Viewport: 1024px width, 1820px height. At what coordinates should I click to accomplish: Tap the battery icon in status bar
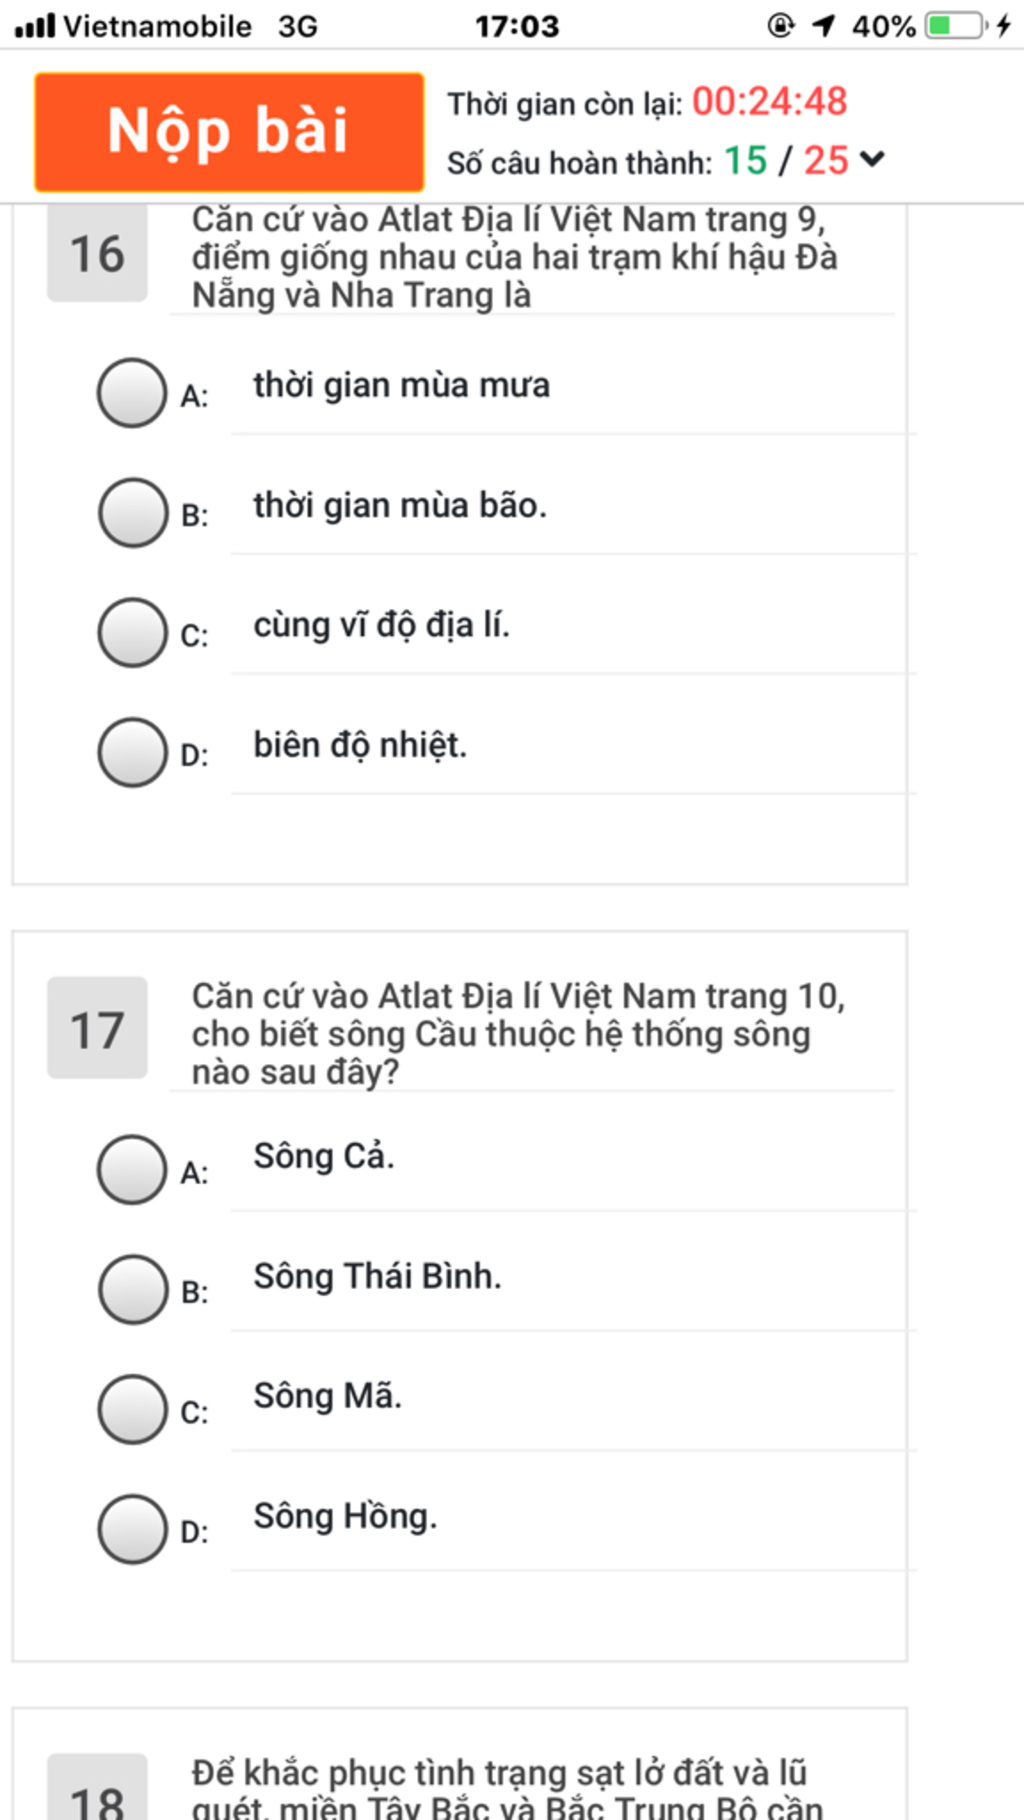(x=956, y=25)
